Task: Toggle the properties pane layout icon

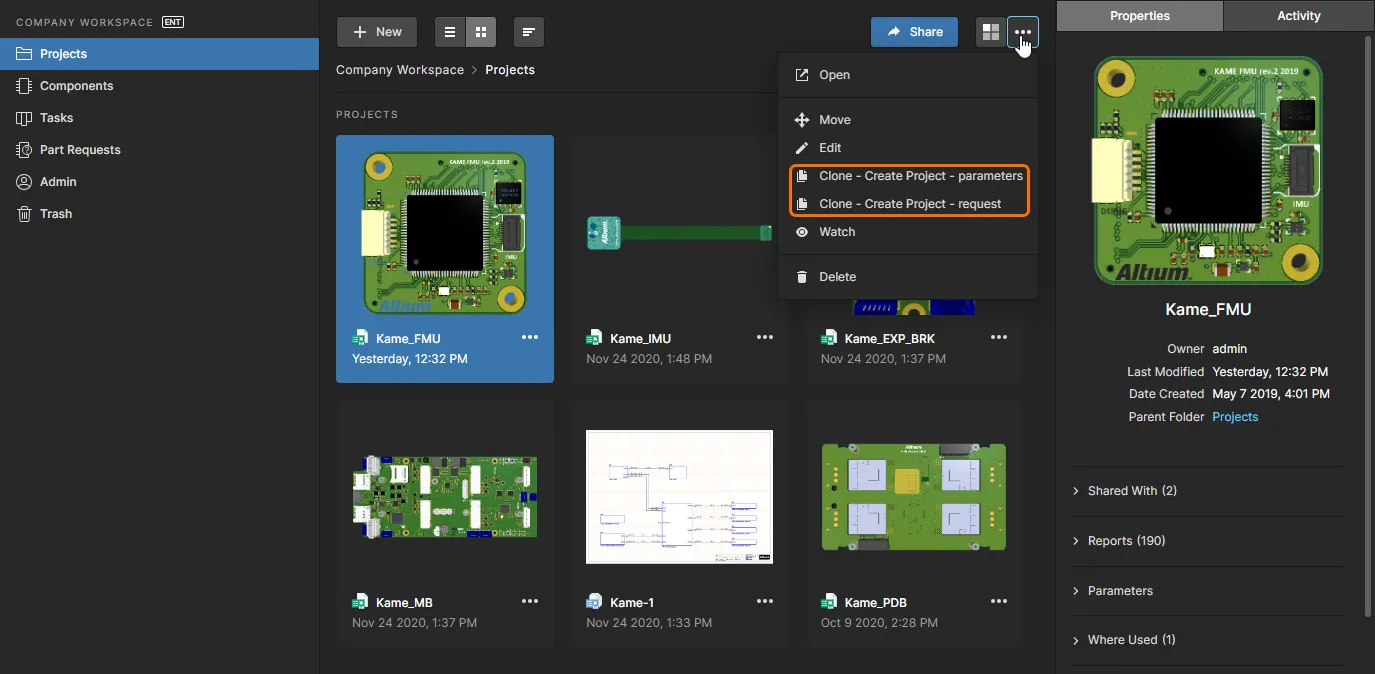Action: pyautogui.click(x=990, y=32)
